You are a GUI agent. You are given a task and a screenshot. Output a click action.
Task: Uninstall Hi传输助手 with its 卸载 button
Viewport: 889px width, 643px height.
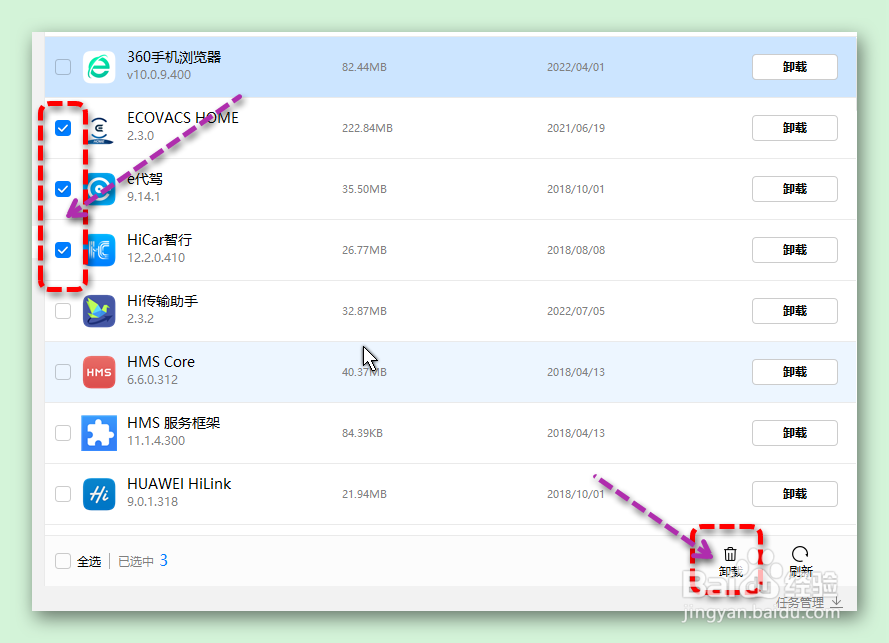pos(794,311)
